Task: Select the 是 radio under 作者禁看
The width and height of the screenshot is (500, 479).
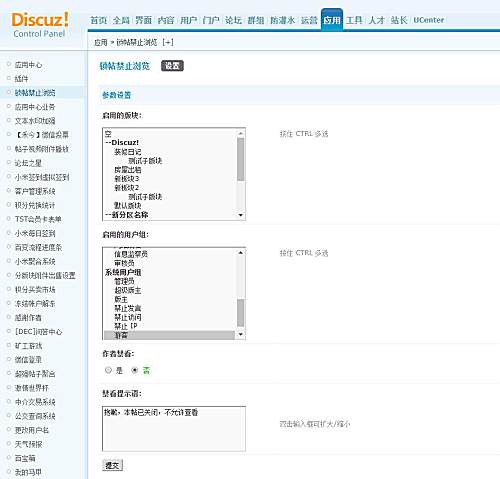Action: (x=108, y=370)
